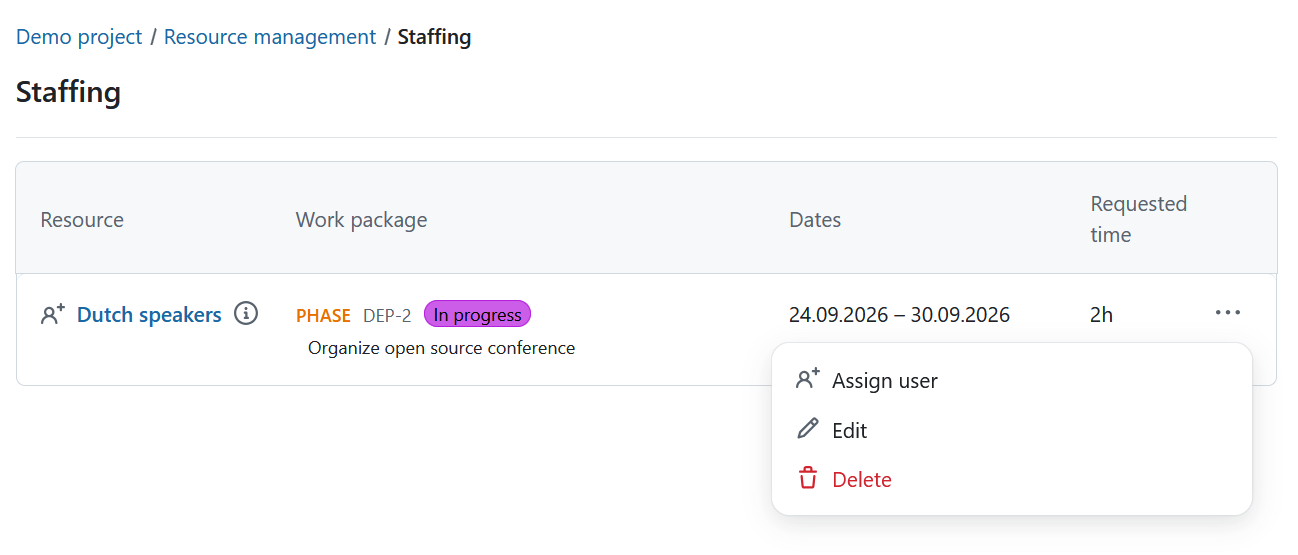Click the DEP-2 work package ID
This screenshot has width=1298, height=555.
[387, 315]
